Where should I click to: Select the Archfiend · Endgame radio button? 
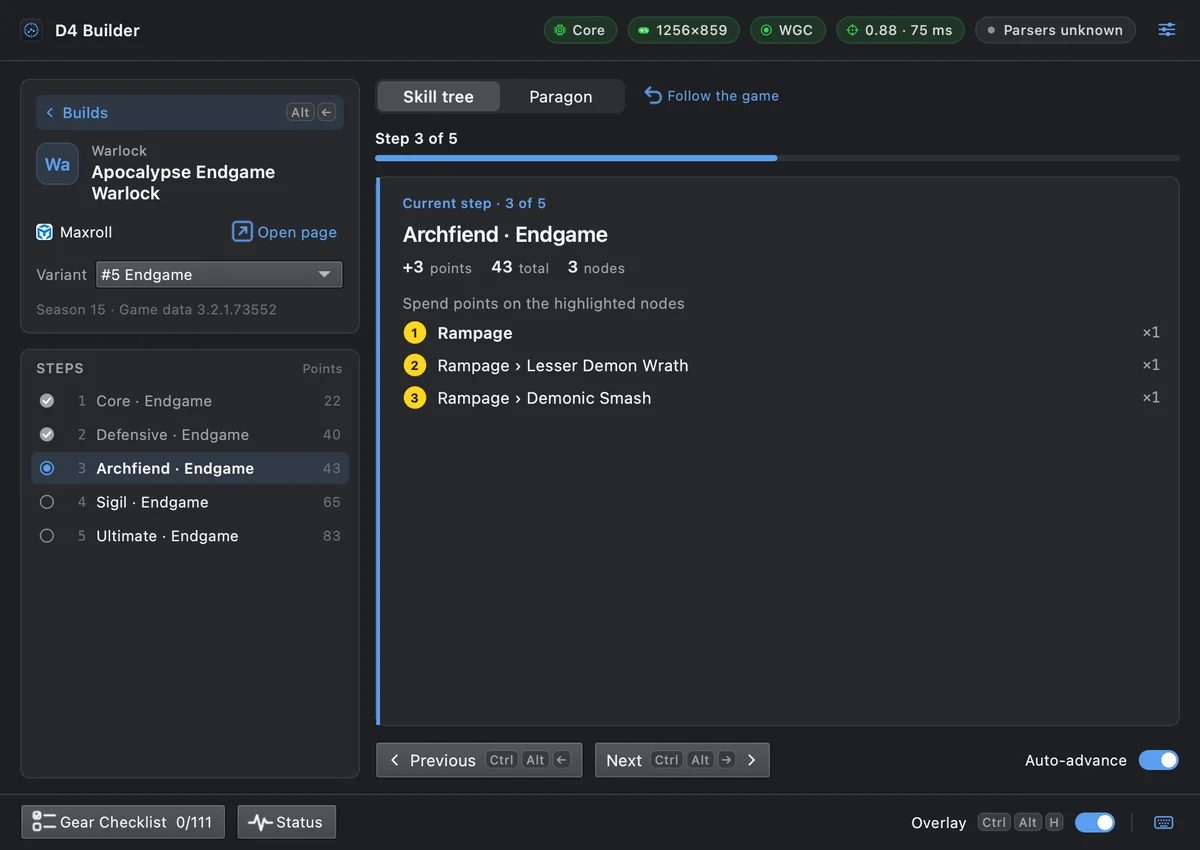[x=47, y=468]
